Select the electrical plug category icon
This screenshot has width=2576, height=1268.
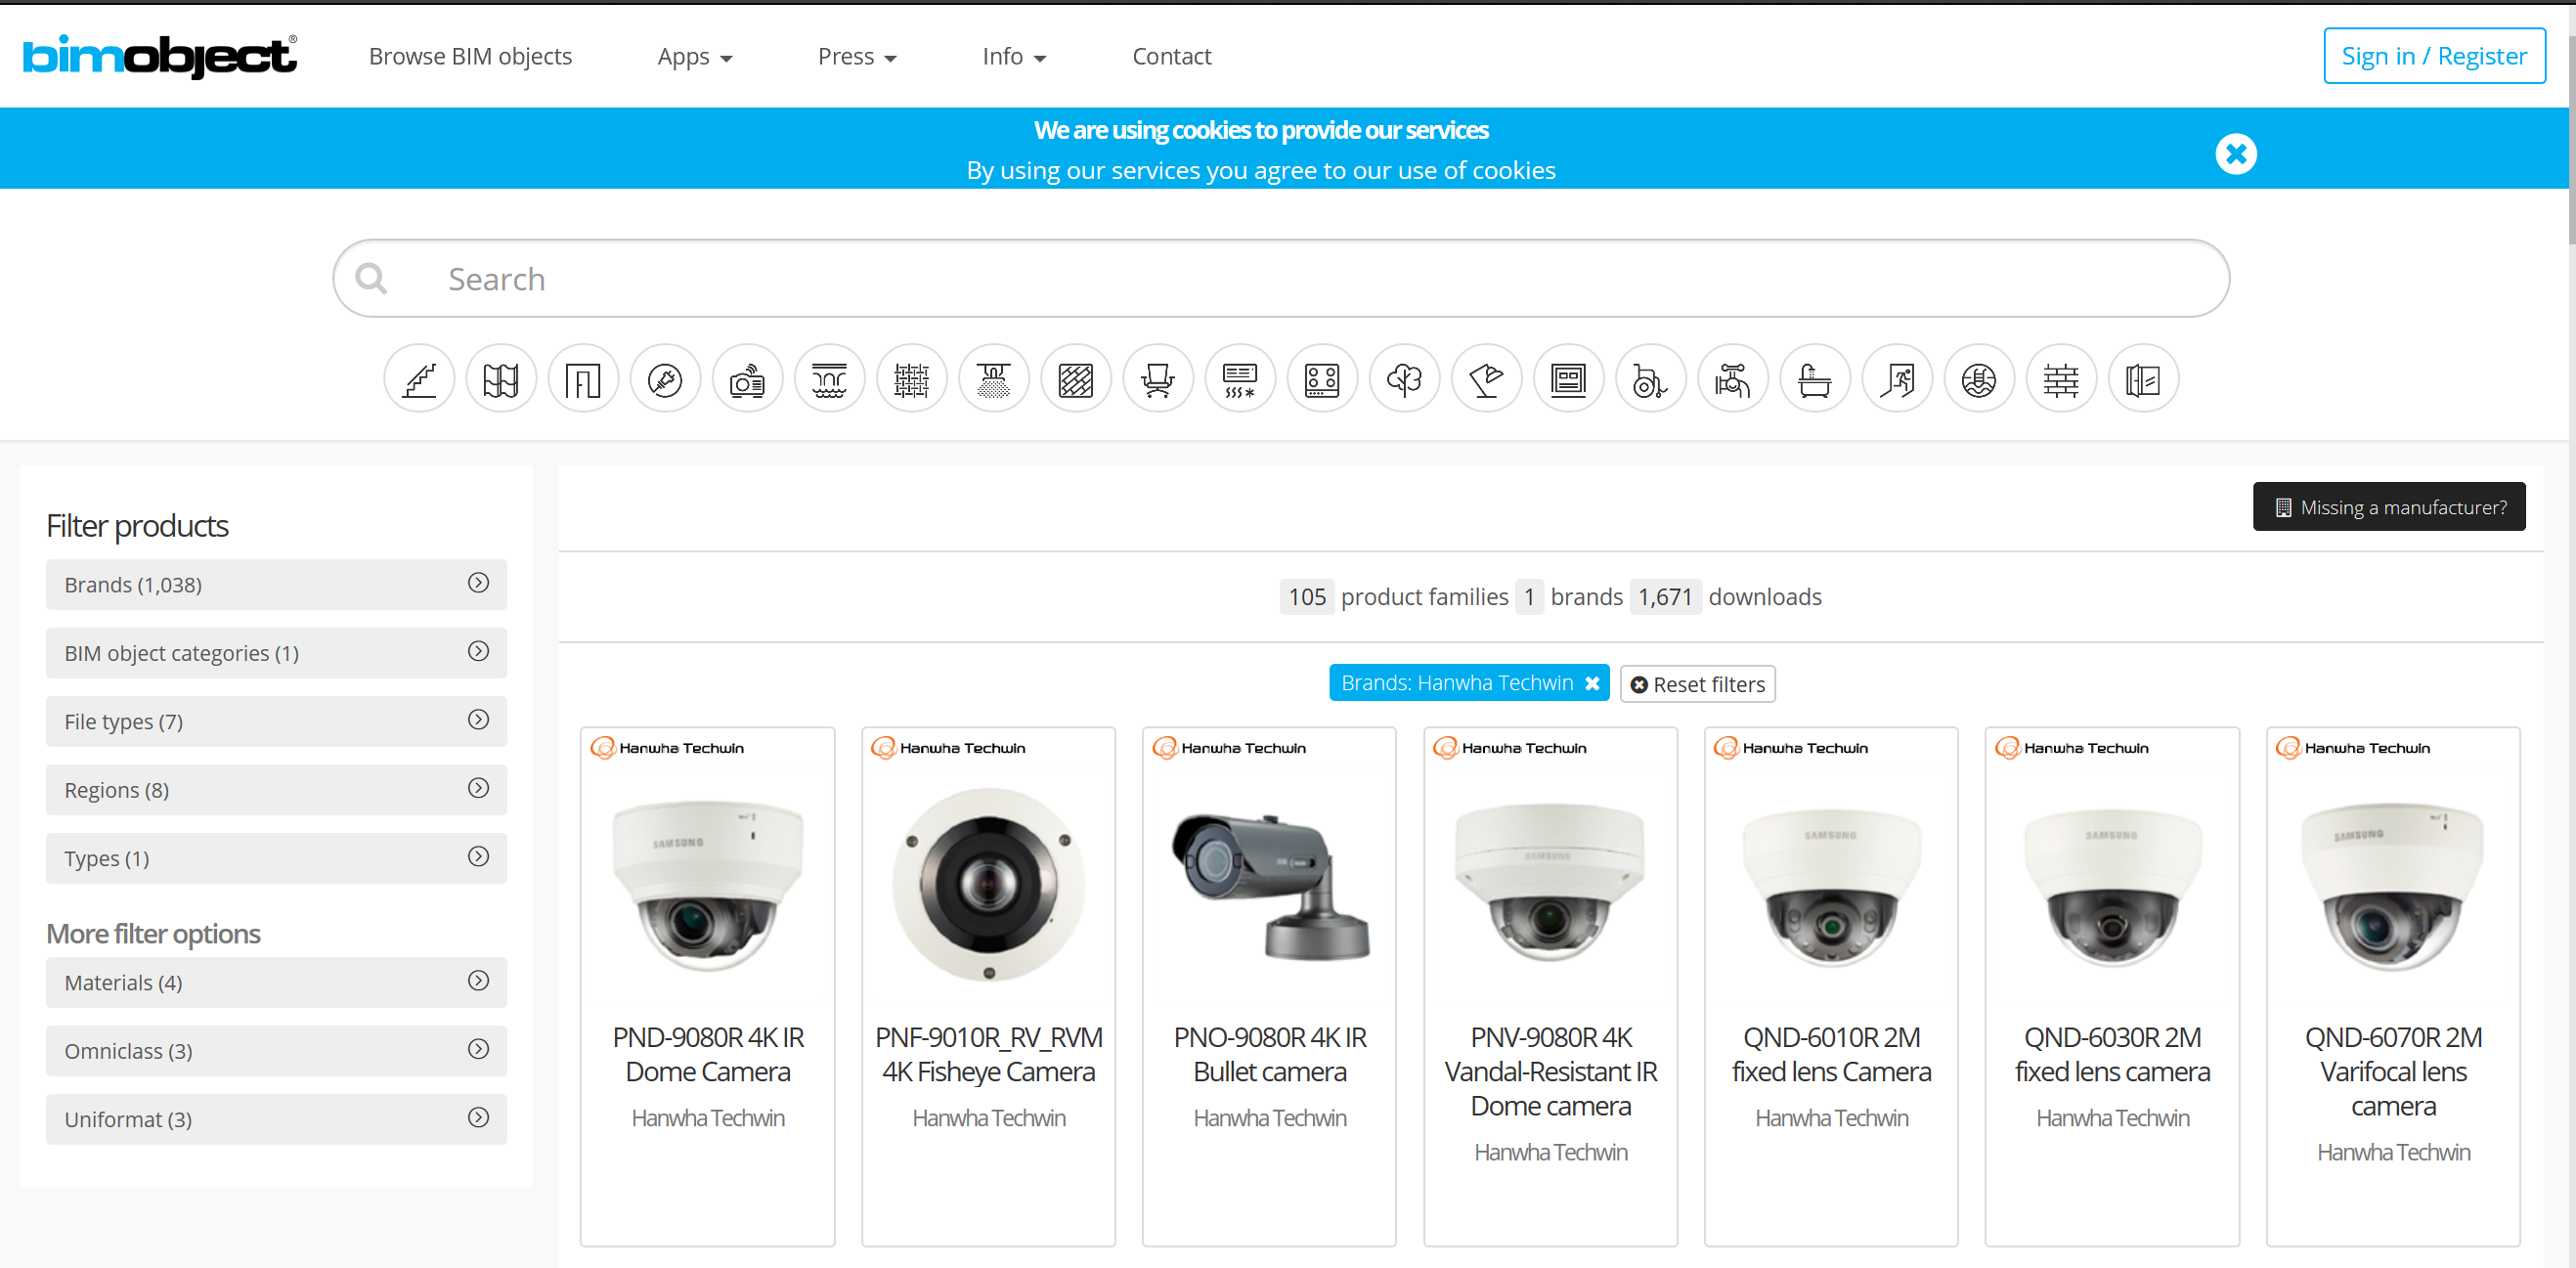[665, 379]
